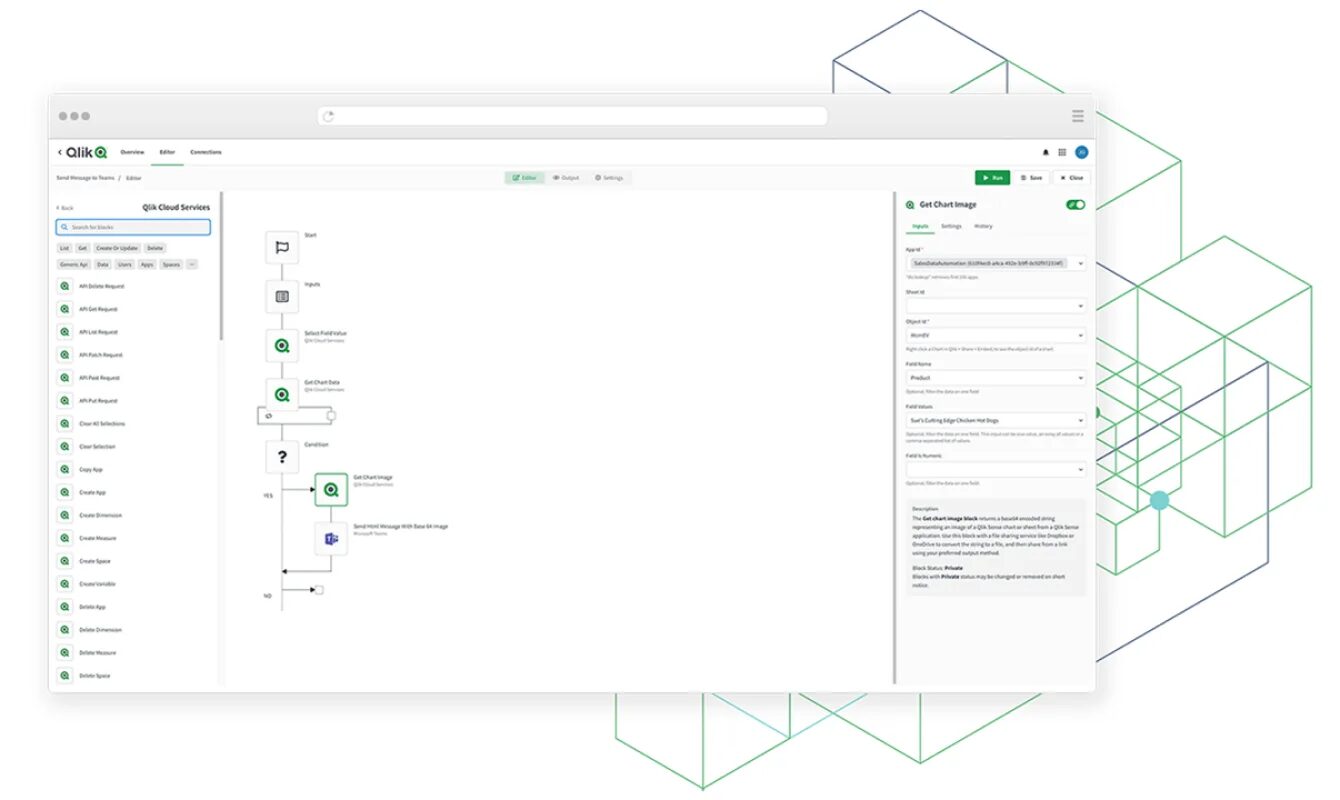This screenshot has height=800, width=1340.
Task: Click the Close button
Action: [1071, 178]
